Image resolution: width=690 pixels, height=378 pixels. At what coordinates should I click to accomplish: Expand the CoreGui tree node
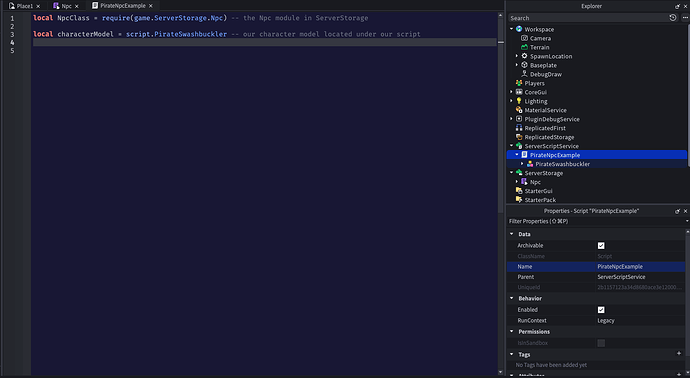pyautogui.click(x=512, y=92)
